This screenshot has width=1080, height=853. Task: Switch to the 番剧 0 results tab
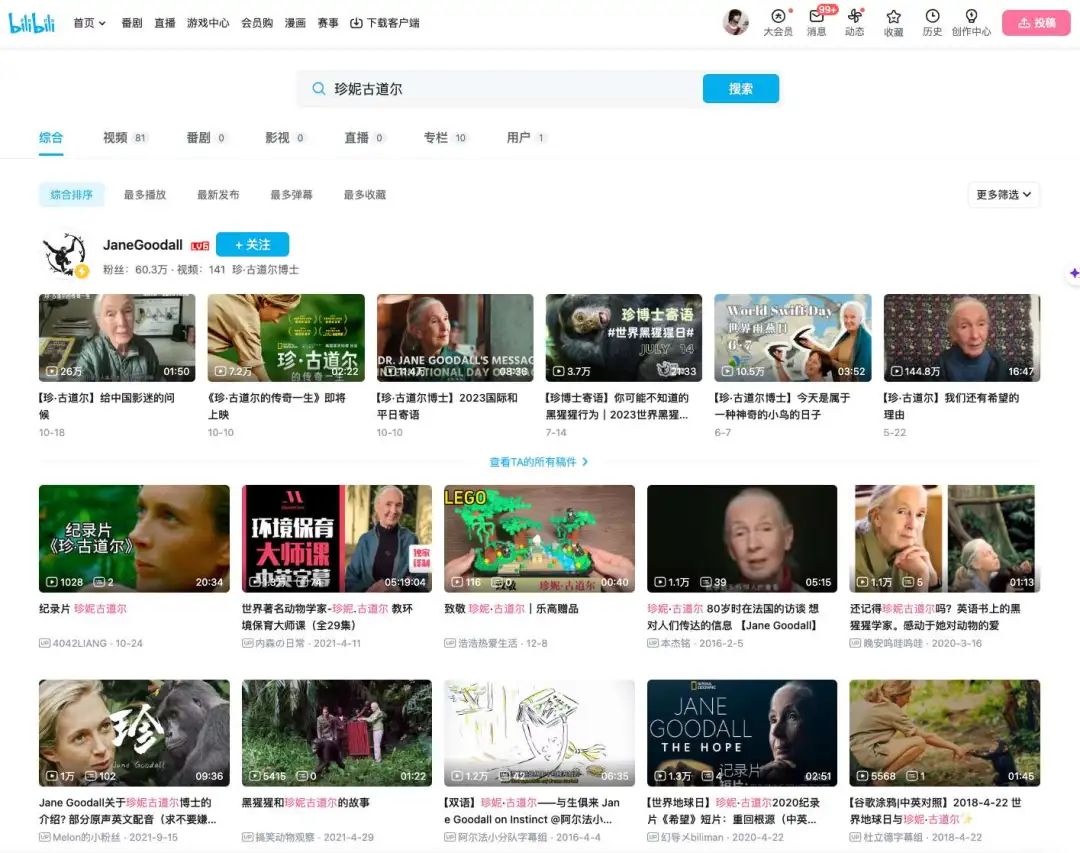tap(206, 138)
